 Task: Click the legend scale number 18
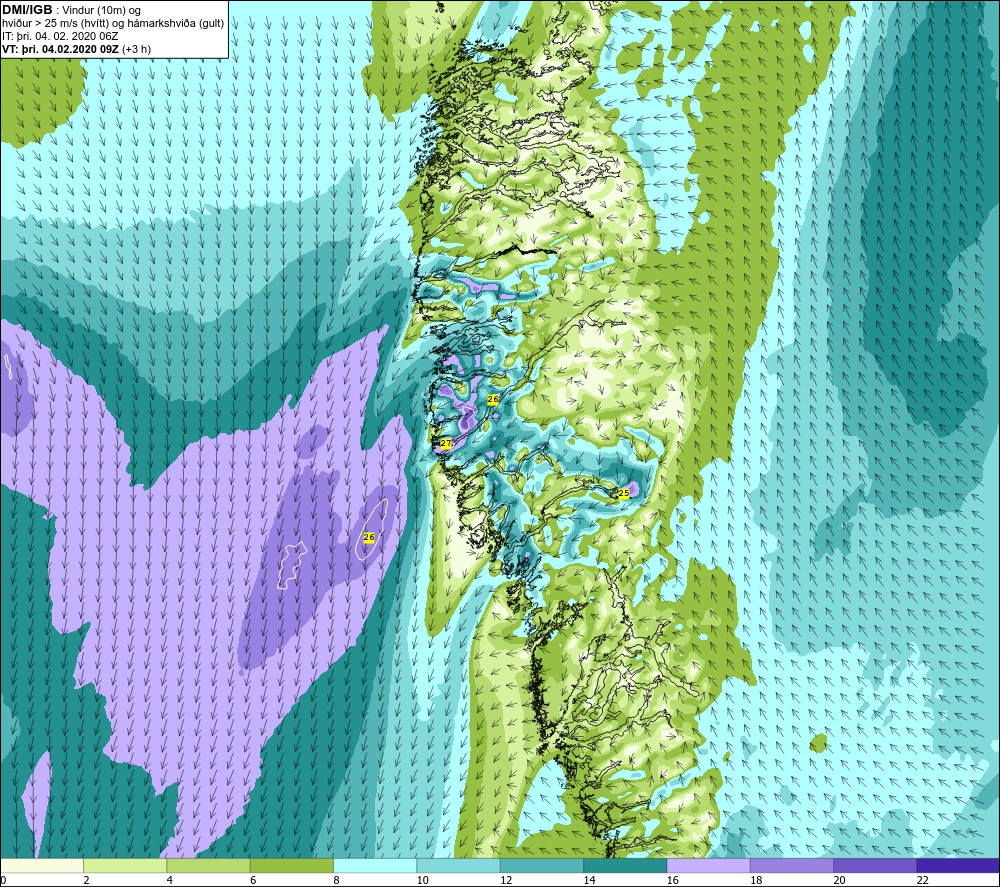756,880
